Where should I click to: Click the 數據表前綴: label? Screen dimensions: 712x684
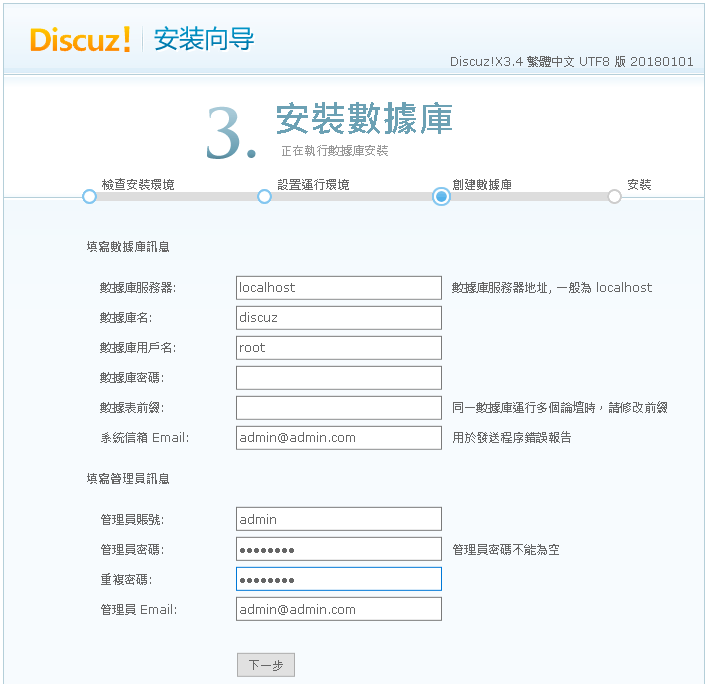click(x=132, y=407)
